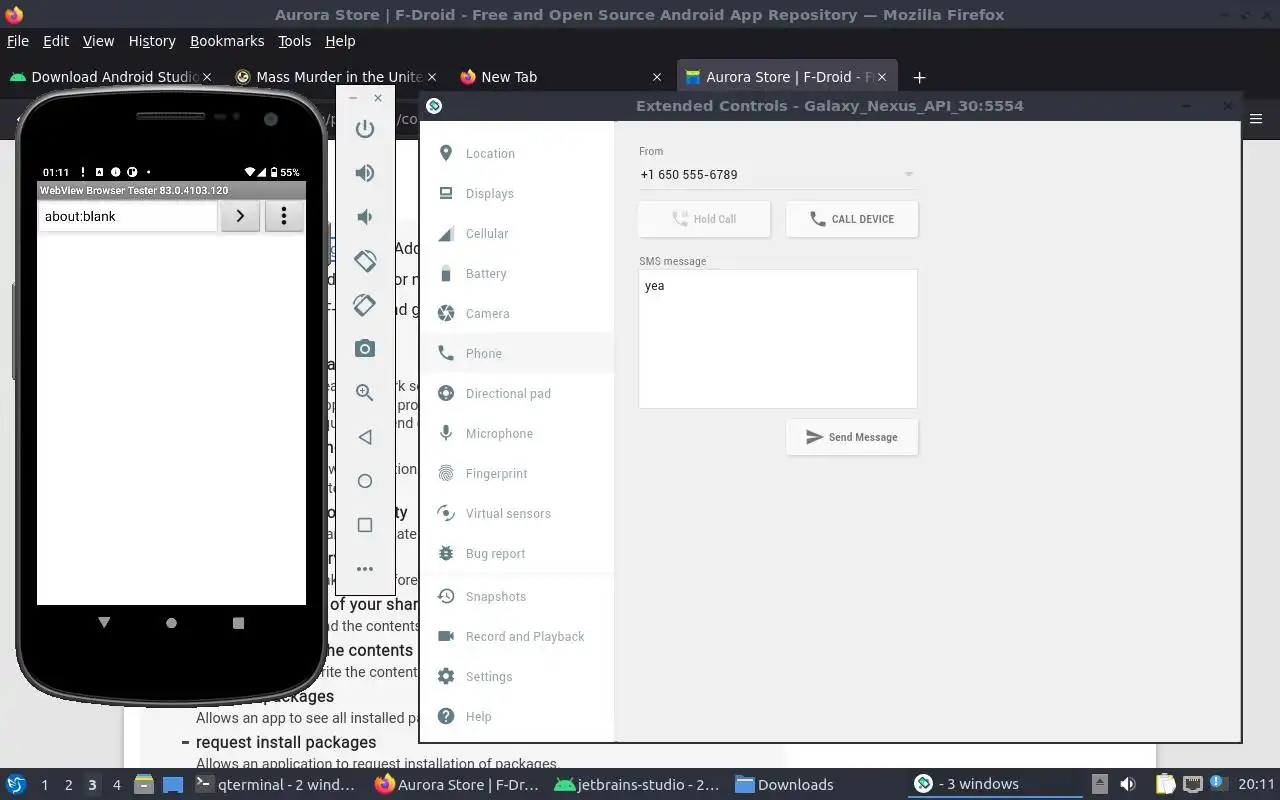Click the emulator volume down icon

365,217
